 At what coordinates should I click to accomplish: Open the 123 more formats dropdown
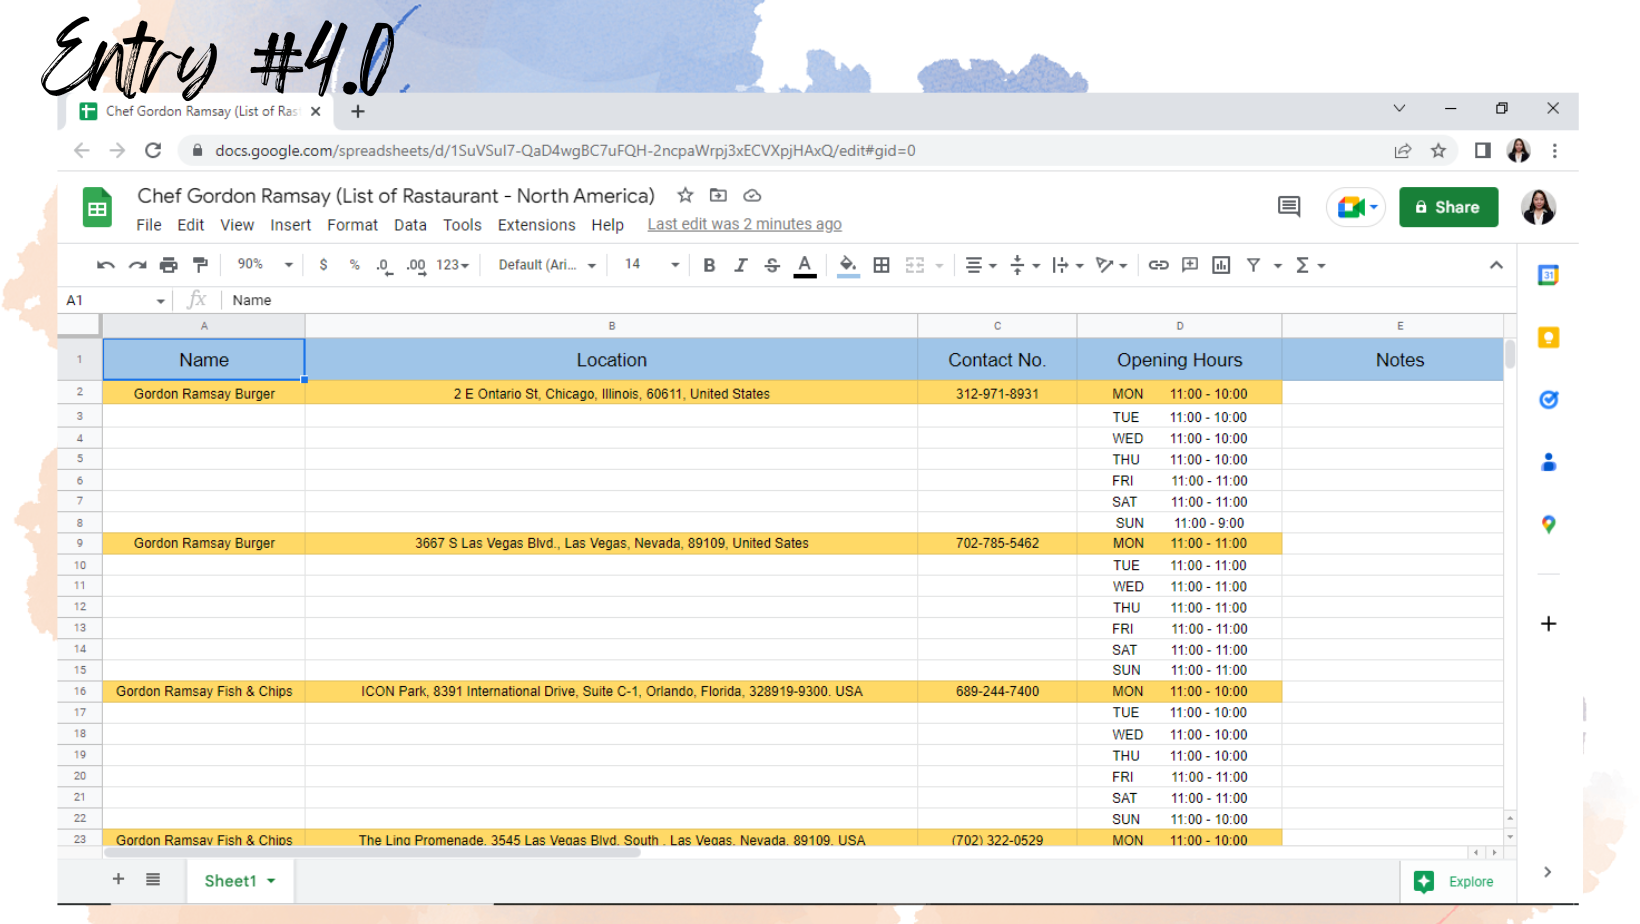click(x=453, y=265)
